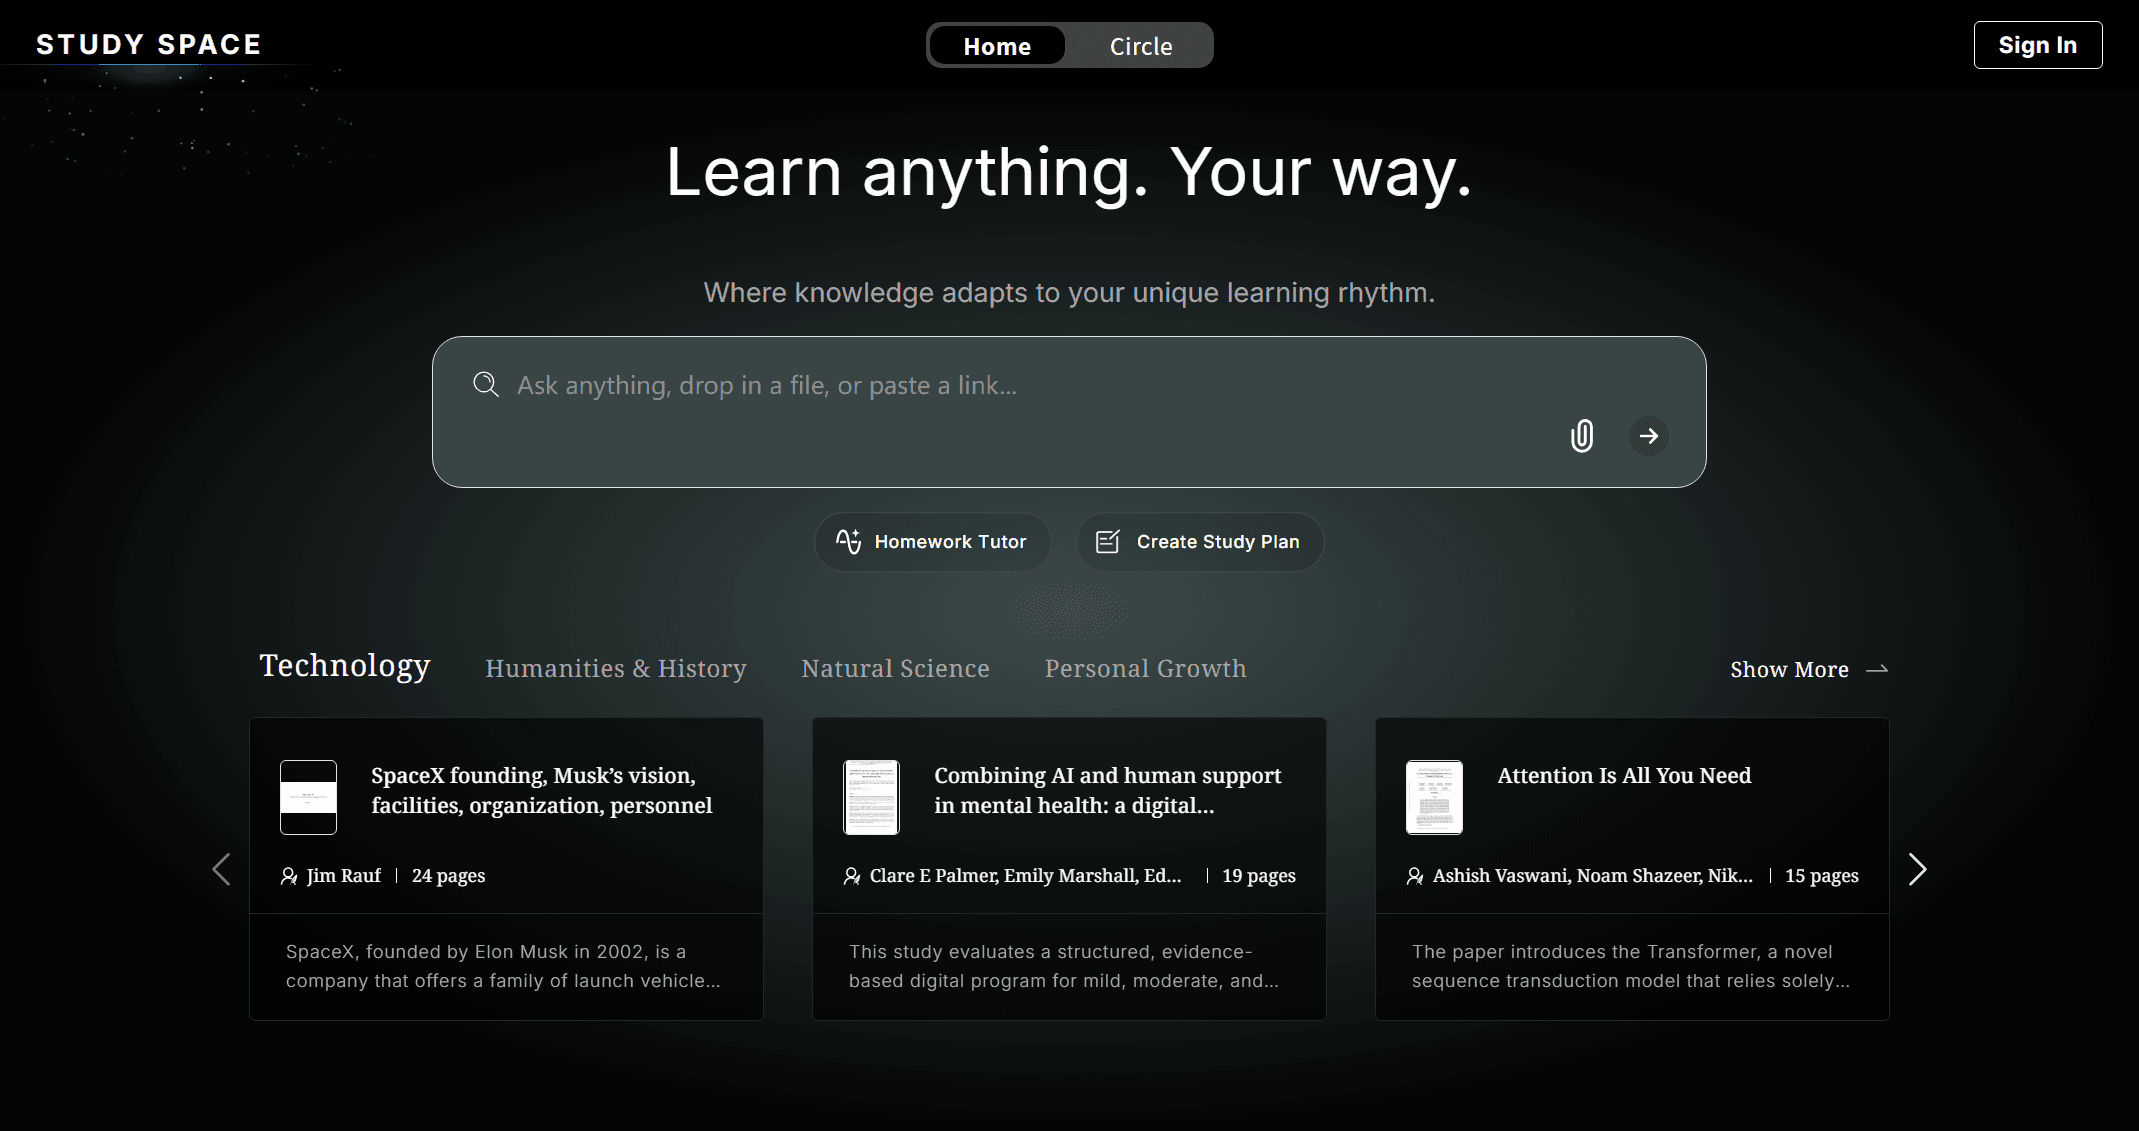Go to next cards with right chevron

(x=1916, y=869)
